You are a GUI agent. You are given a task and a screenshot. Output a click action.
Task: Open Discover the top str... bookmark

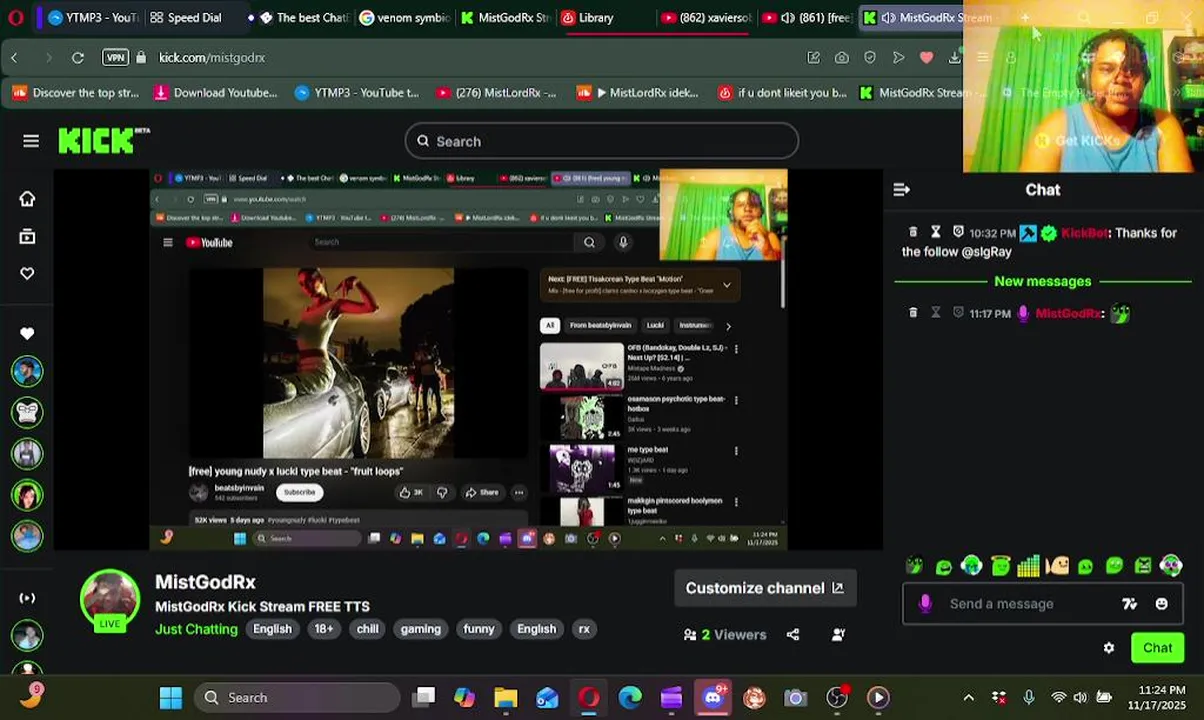tap(75, 93)
